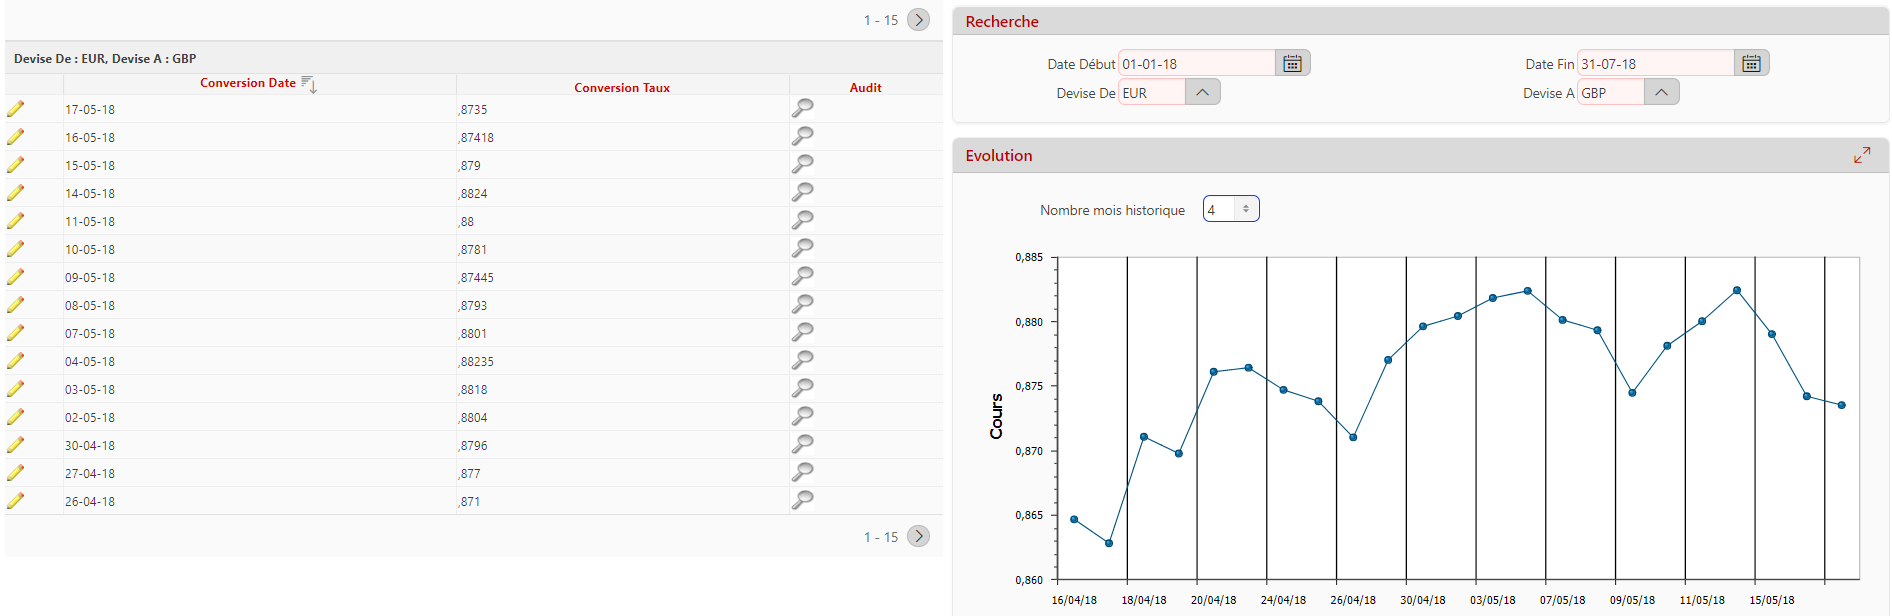Maximize the Evolution chart panel
1892x616 pixels.
point(1861,156)
